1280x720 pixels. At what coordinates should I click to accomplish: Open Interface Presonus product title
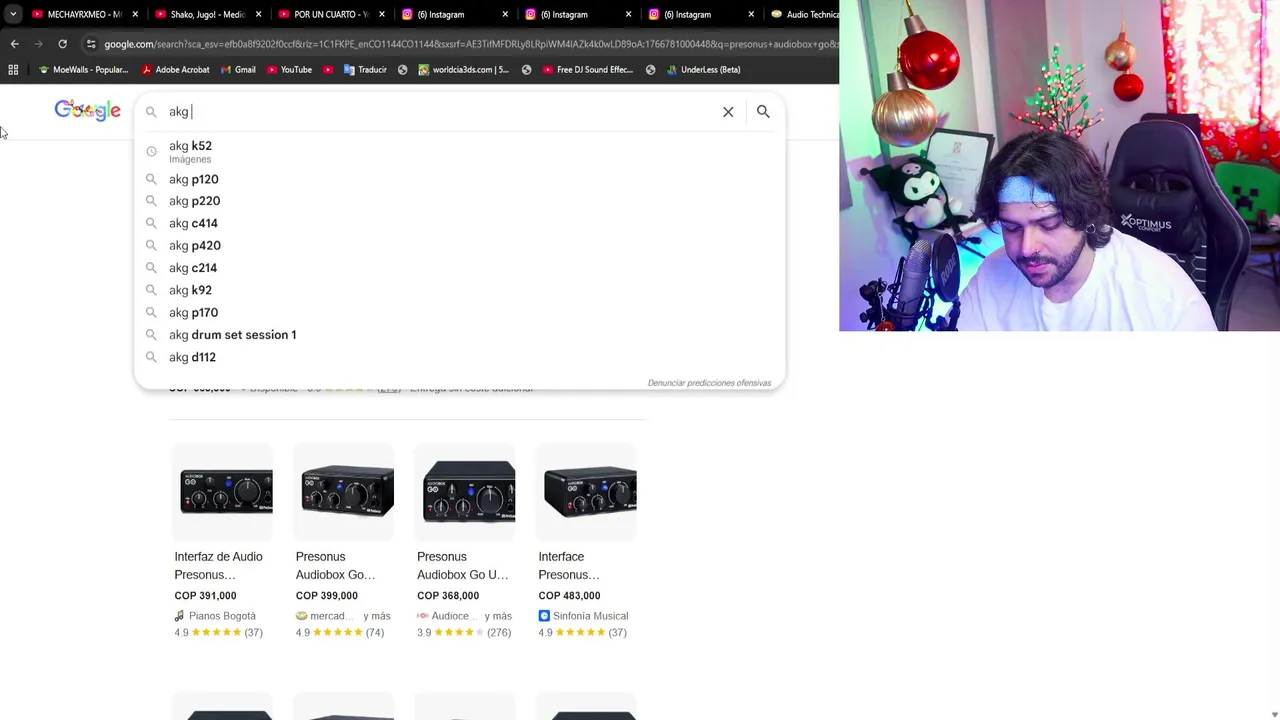click(569, 566)
